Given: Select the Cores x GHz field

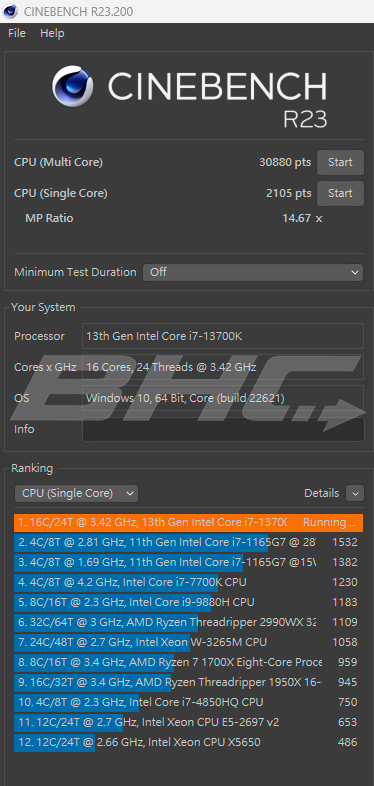Looking at the screenshot, I should (x=223, y=367).
